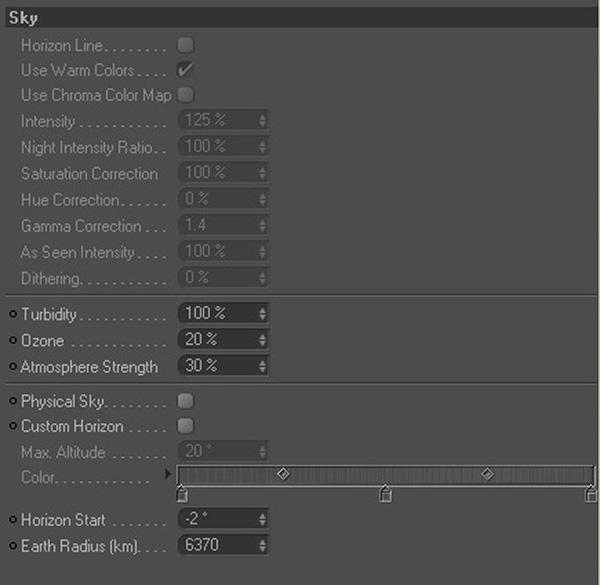Click the Earth Radius keyframe dot

point(12,546)
